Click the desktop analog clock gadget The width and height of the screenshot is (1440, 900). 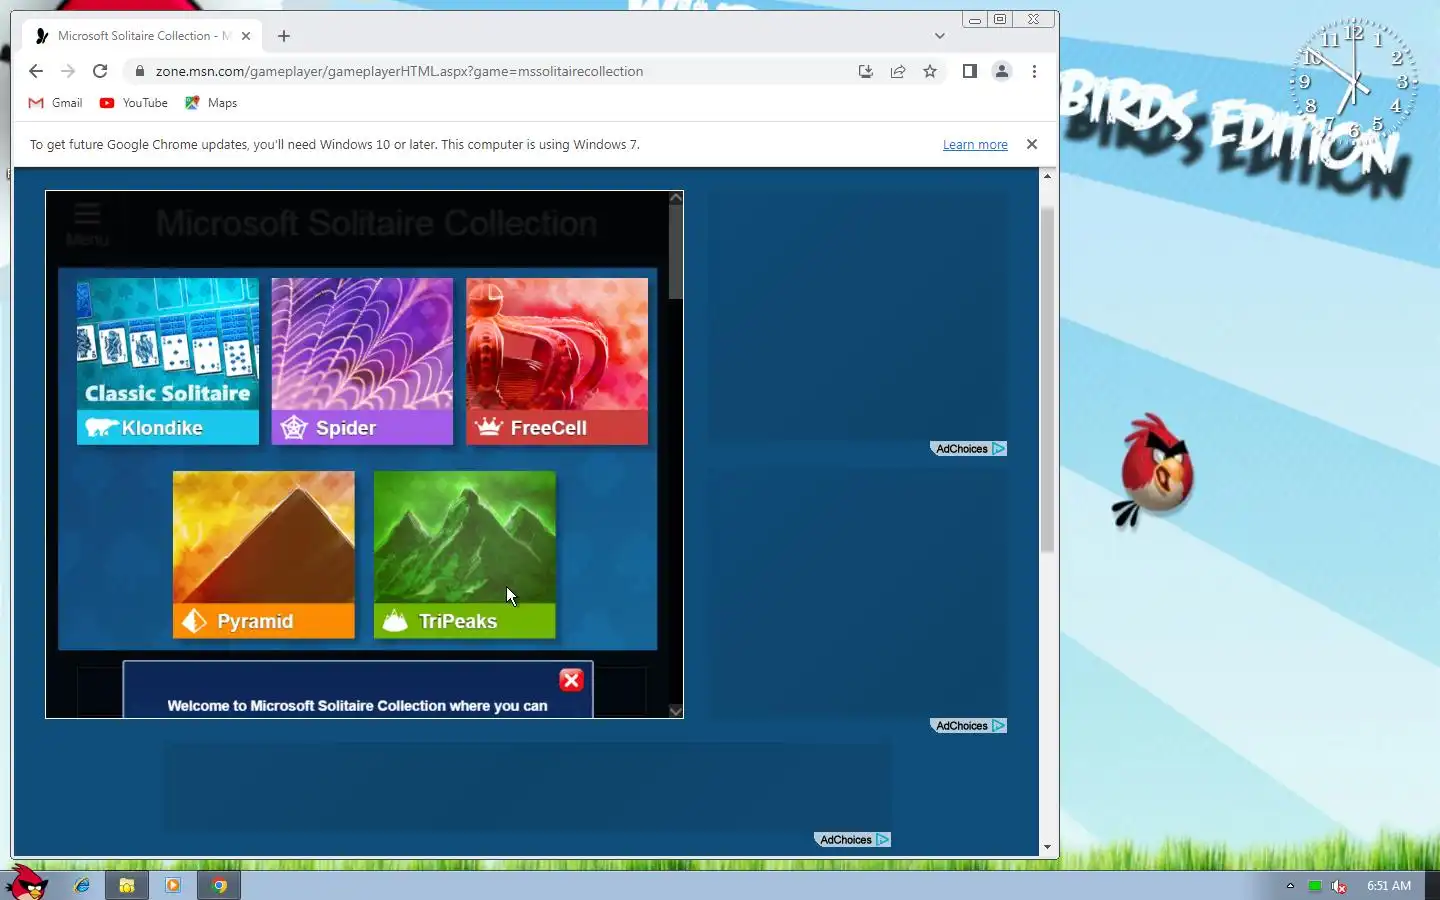(1353, 84)
